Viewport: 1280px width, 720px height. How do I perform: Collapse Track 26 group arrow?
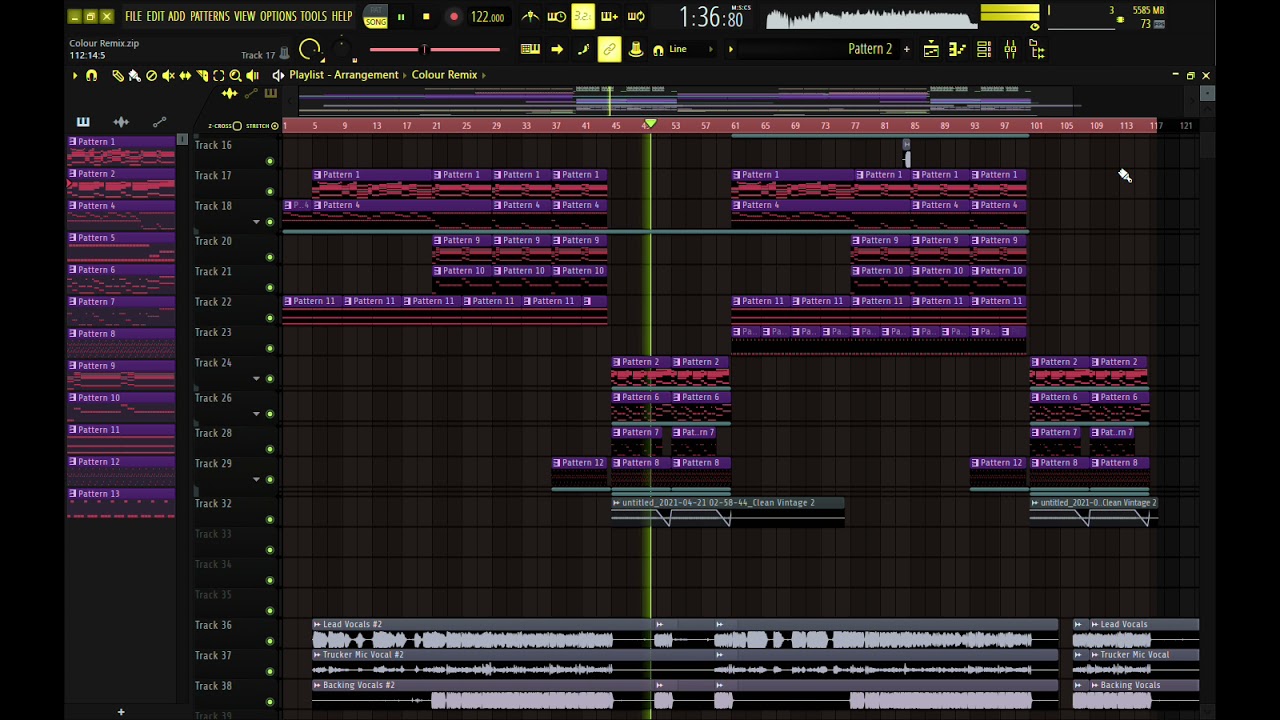coord(256,414)
